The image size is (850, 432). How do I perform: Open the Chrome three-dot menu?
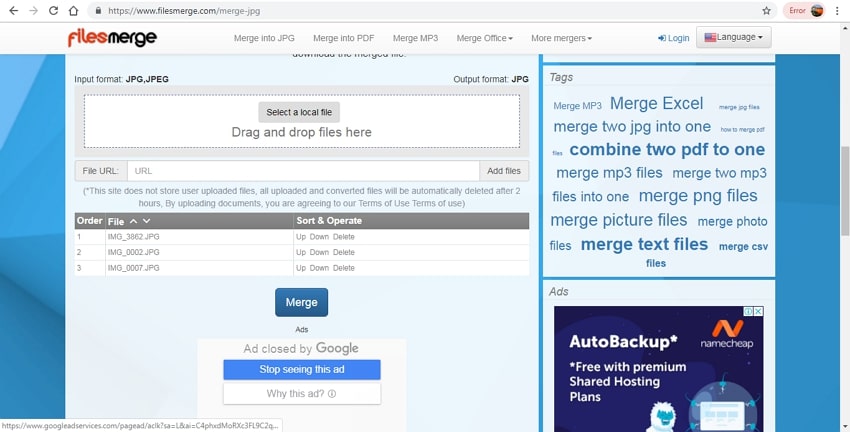pos(838,10)
